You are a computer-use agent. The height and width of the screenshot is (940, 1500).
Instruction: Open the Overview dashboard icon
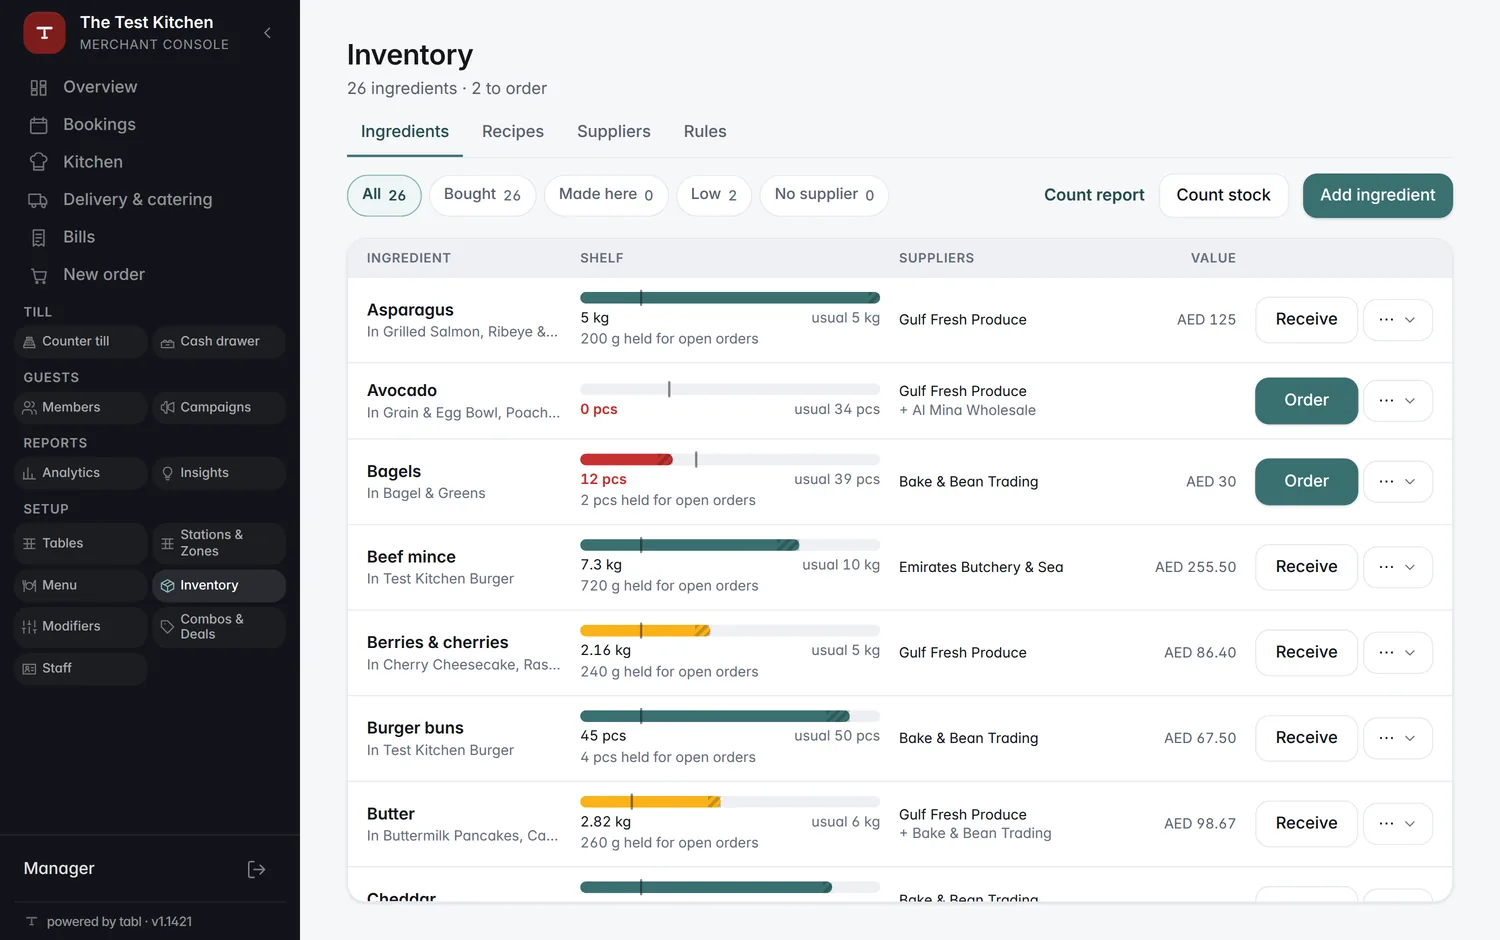(39, 87)
